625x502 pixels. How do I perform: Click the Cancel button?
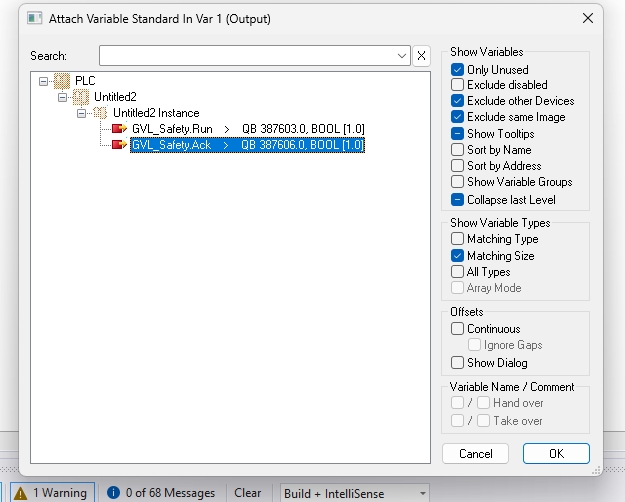(x=476, y=454)
